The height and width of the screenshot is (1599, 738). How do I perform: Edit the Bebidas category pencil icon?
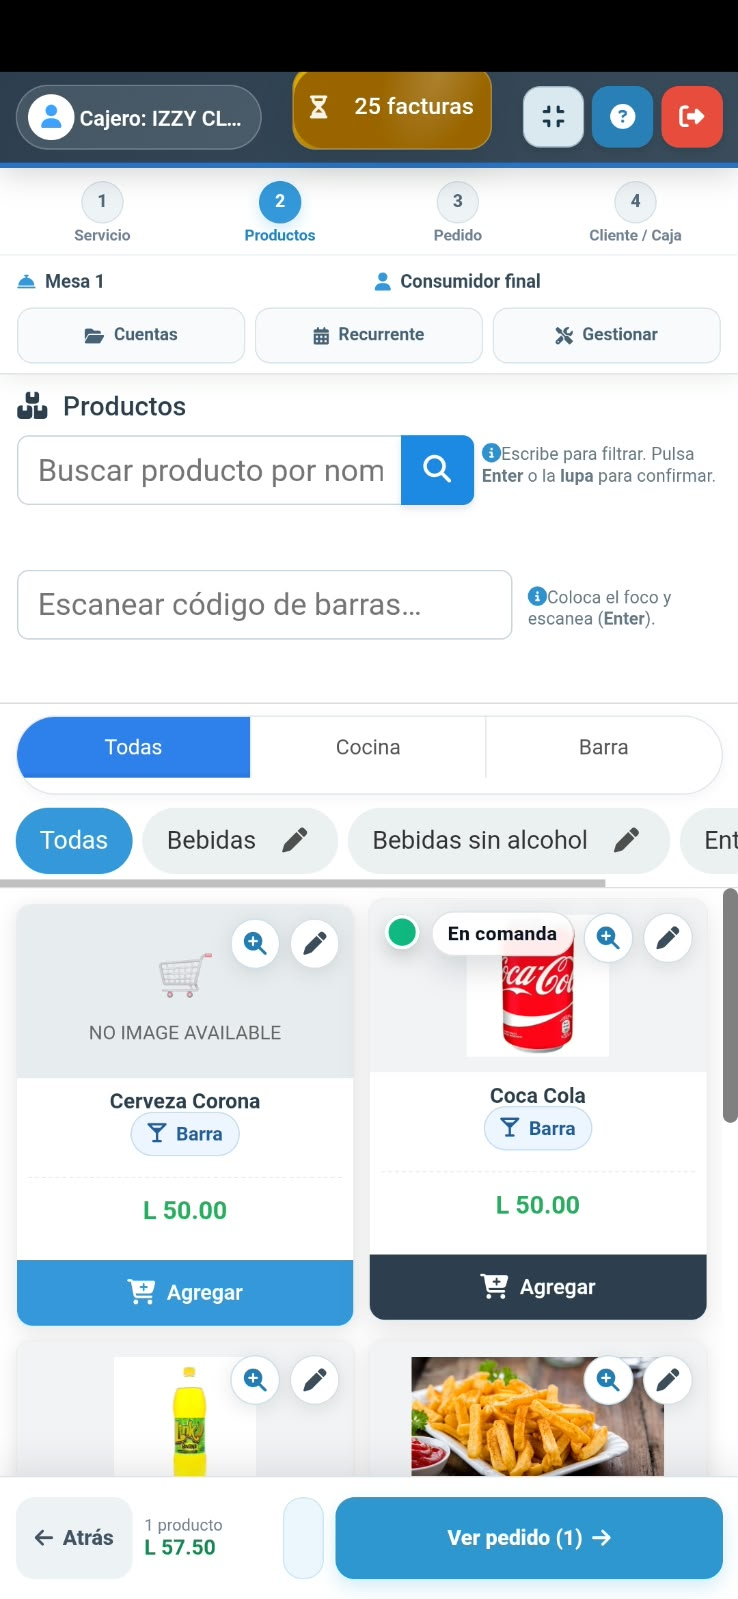coord(295,840)
